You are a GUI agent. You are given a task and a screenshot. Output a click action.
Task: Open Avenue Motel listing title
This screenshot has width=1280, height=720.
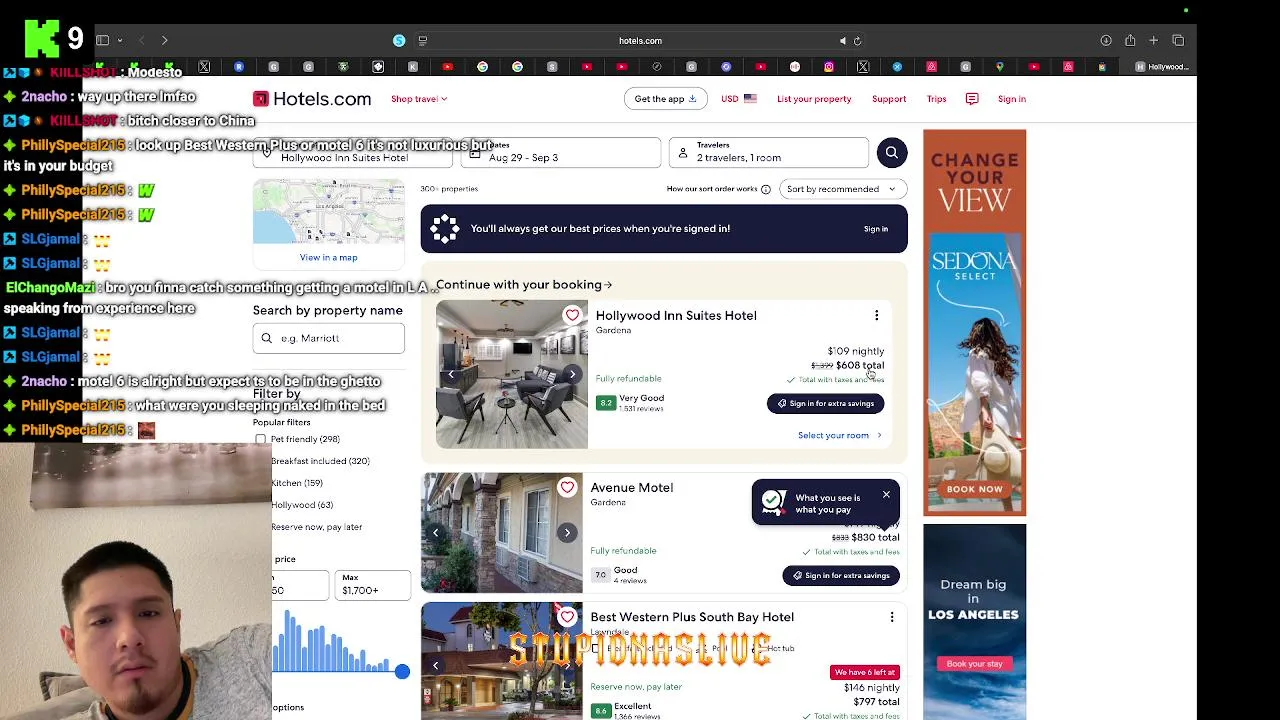point(632,487)
